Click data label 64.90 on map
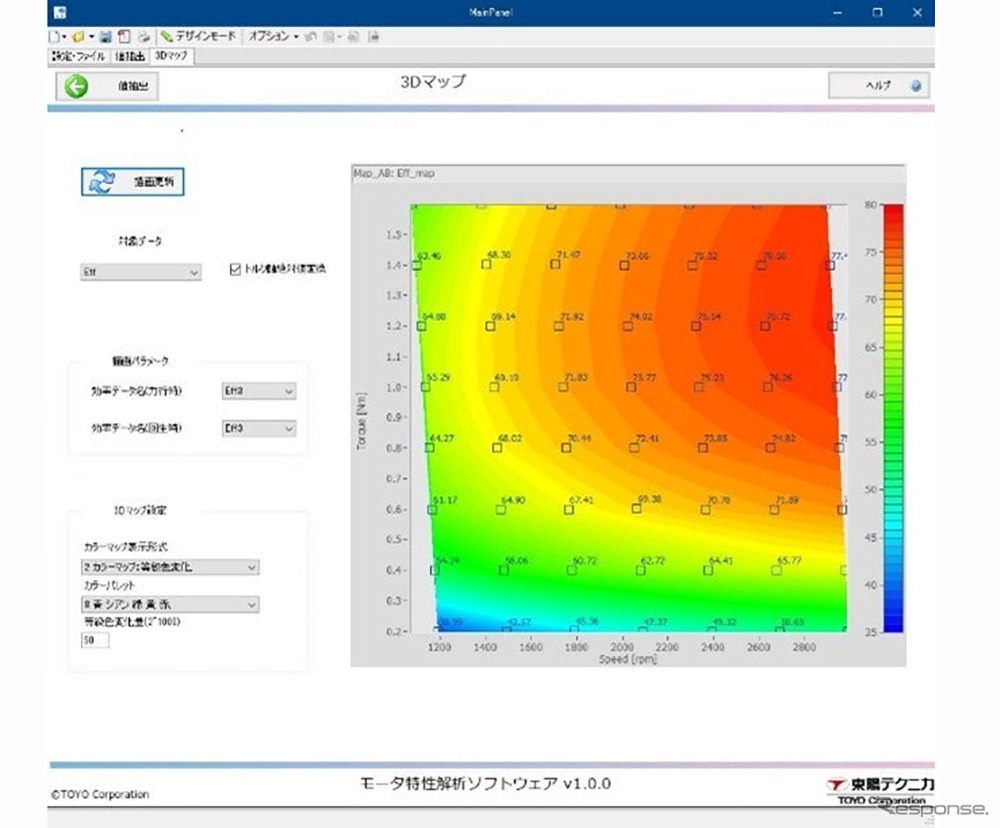The height and width of the screenshot is (828, 1000). point(513,500)
